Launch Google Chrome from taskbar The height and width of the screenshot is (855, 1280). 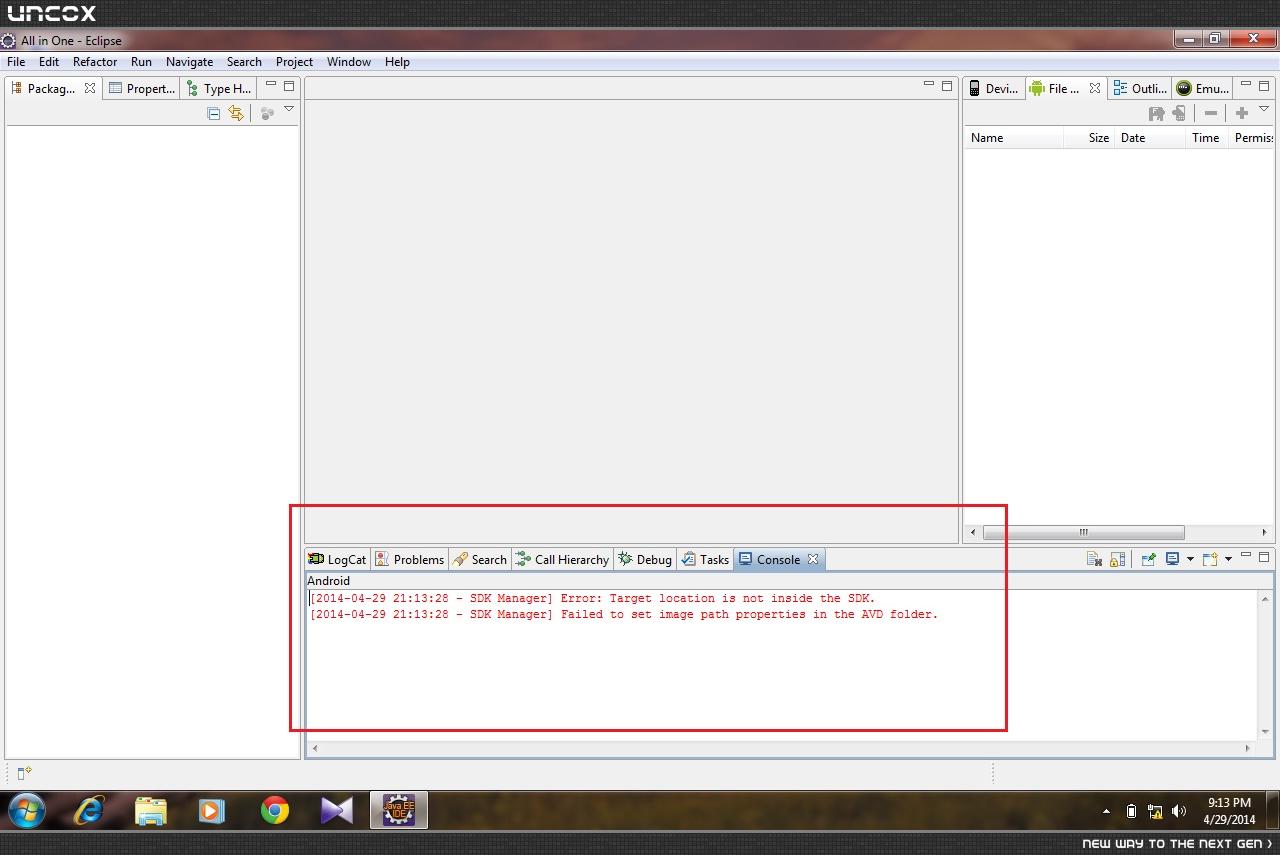[x=274, y=810]
